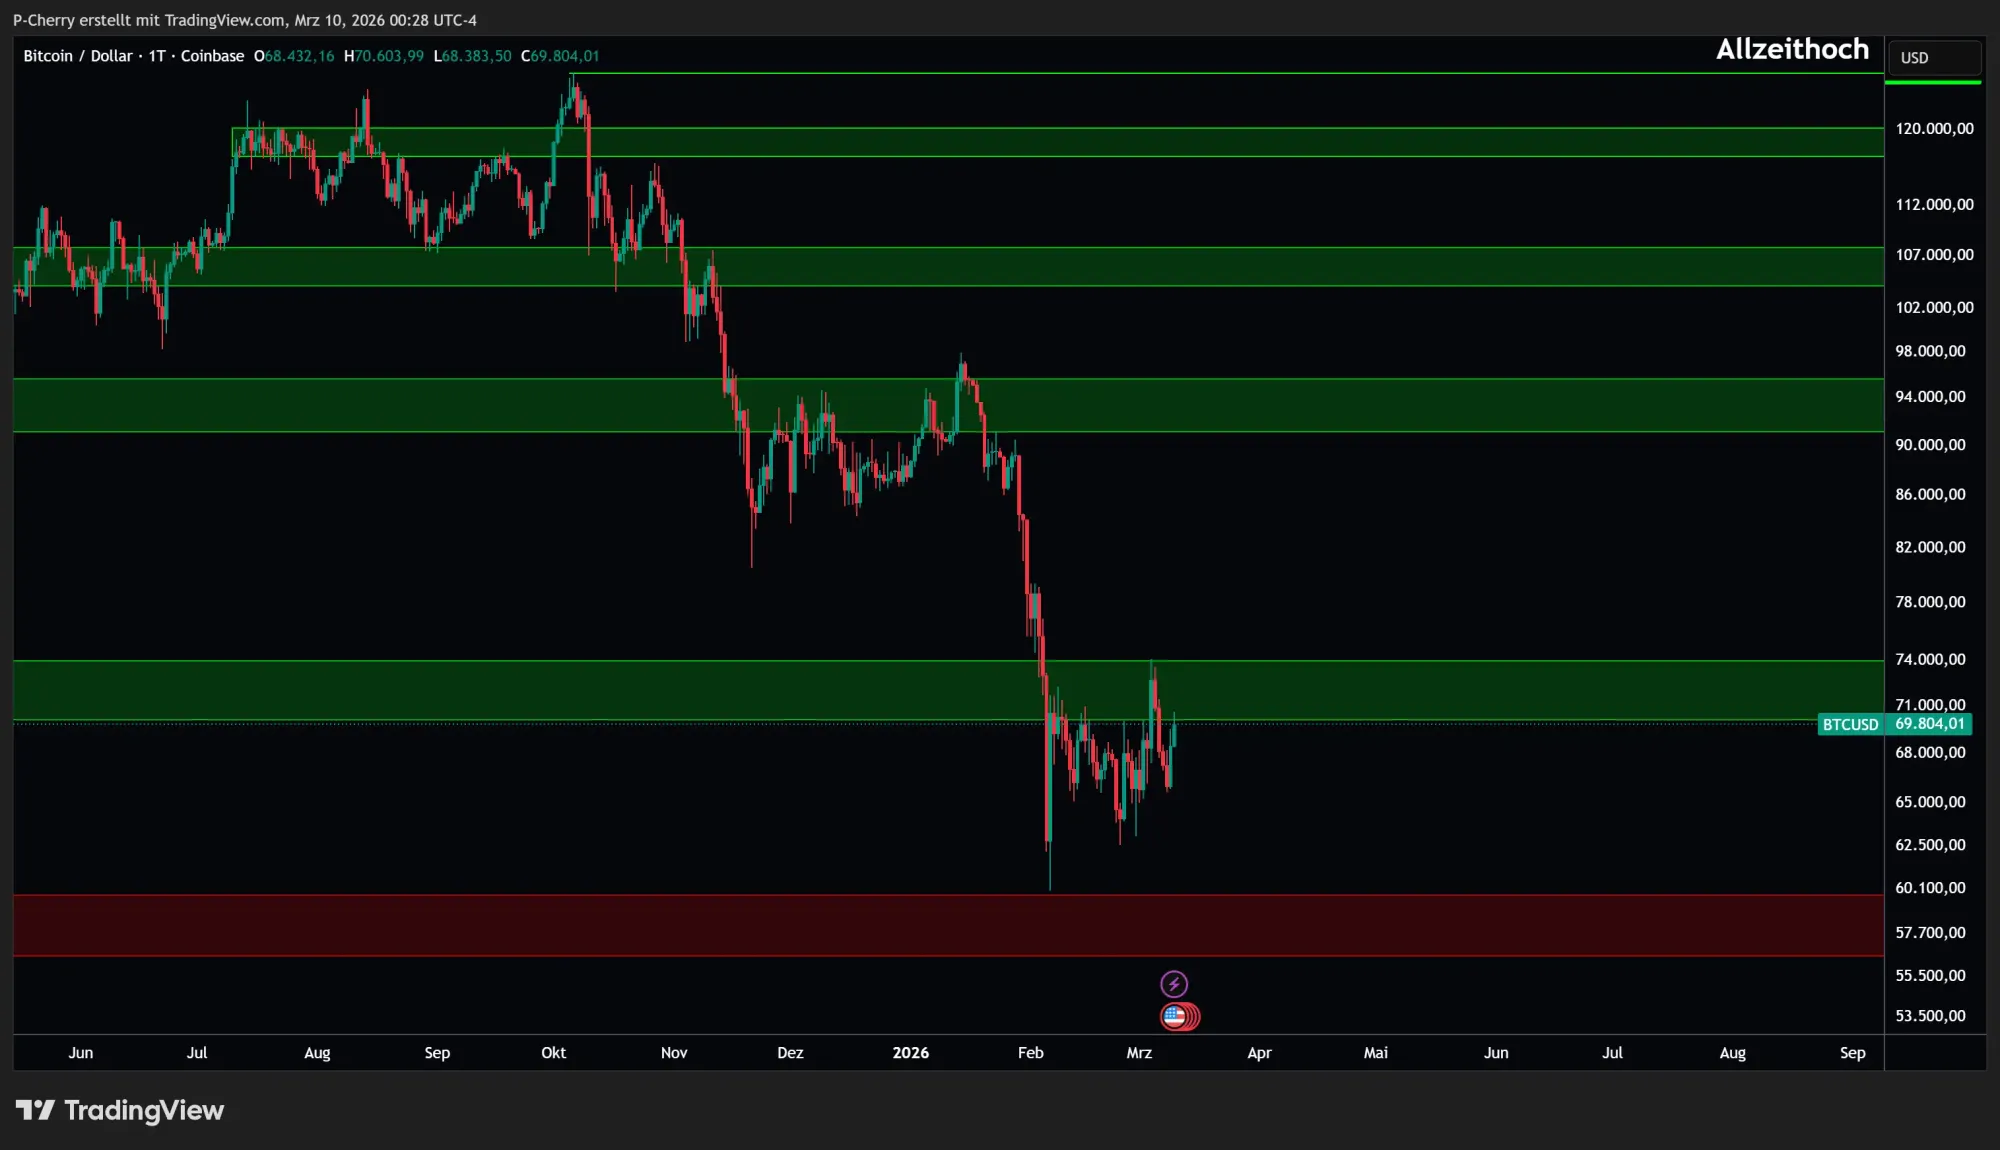The width and height of the screenshot is (2000, 1150).
Task: Click the purple lightning event icon
Action: 1174,984
